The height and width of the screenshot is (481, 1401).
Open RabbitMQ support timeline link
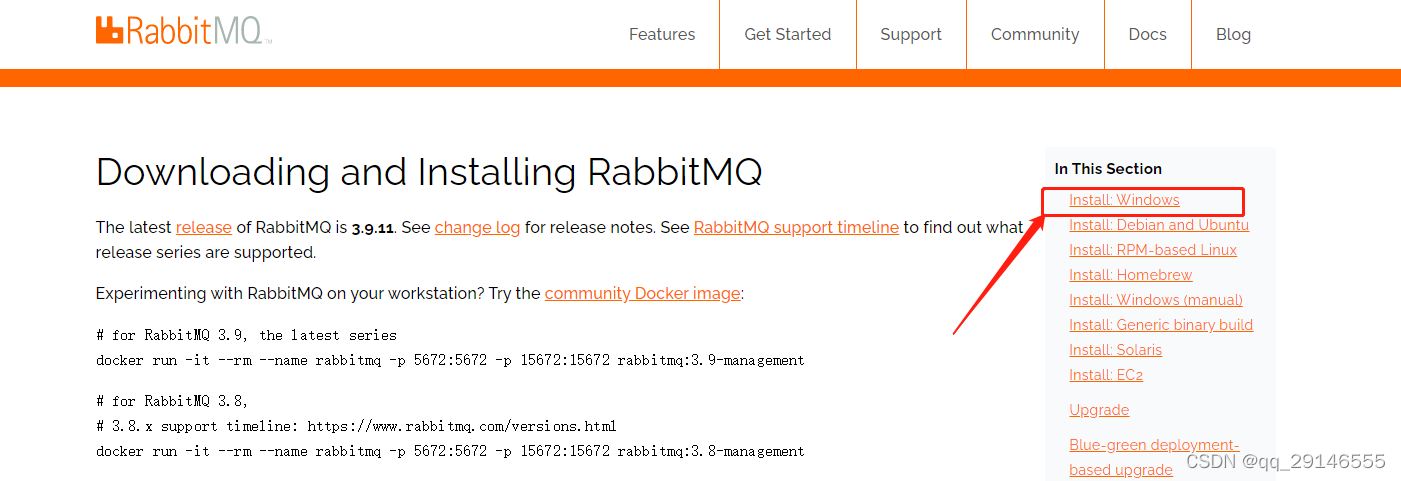796,227
